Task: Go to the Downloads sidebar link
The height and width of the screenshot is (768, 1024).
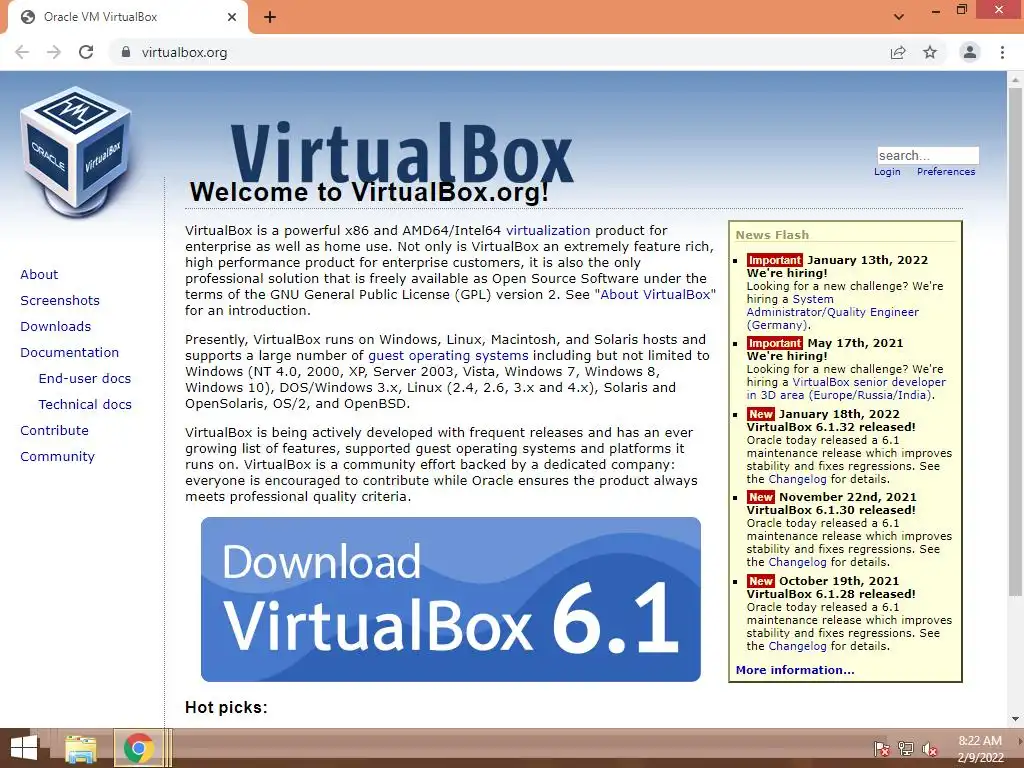Action: pyautogui.click(x=56, y=327)
